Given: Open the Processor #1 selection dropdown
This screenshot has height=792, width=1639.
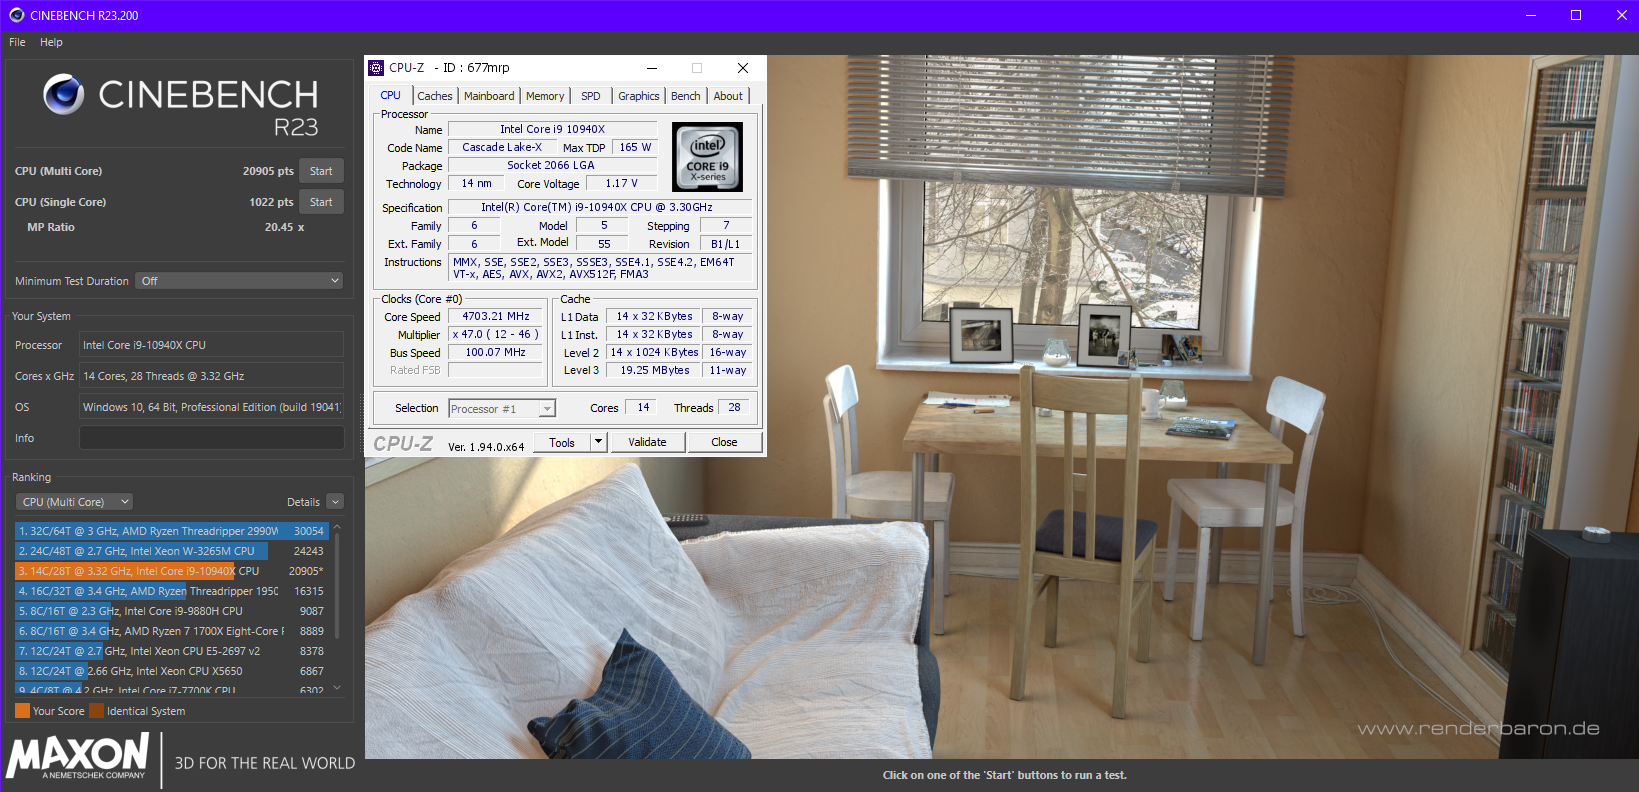Looking at the screenshot, I should 502,409.
